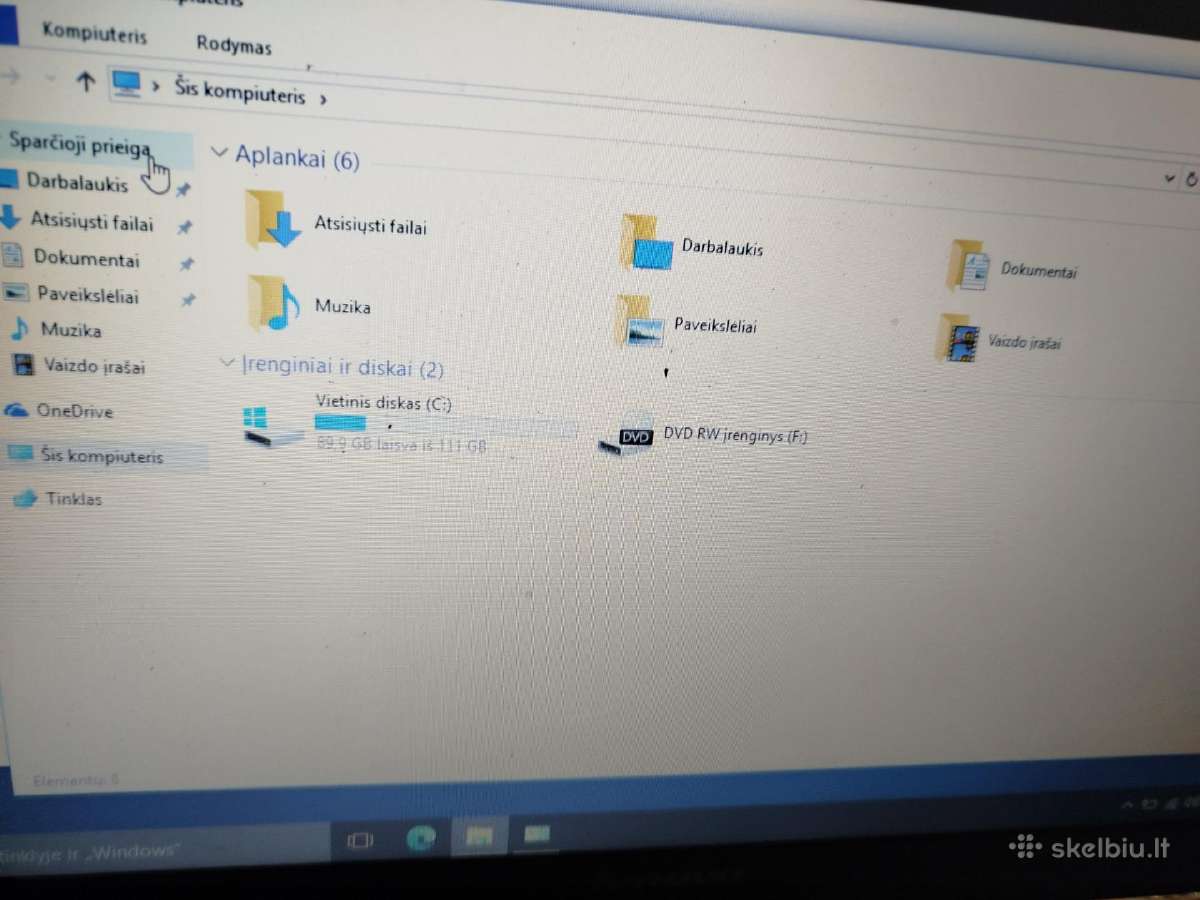Switch to the Rodymas ribbon tab
This screenshot has height=900, width=1200.
(234, 44)
